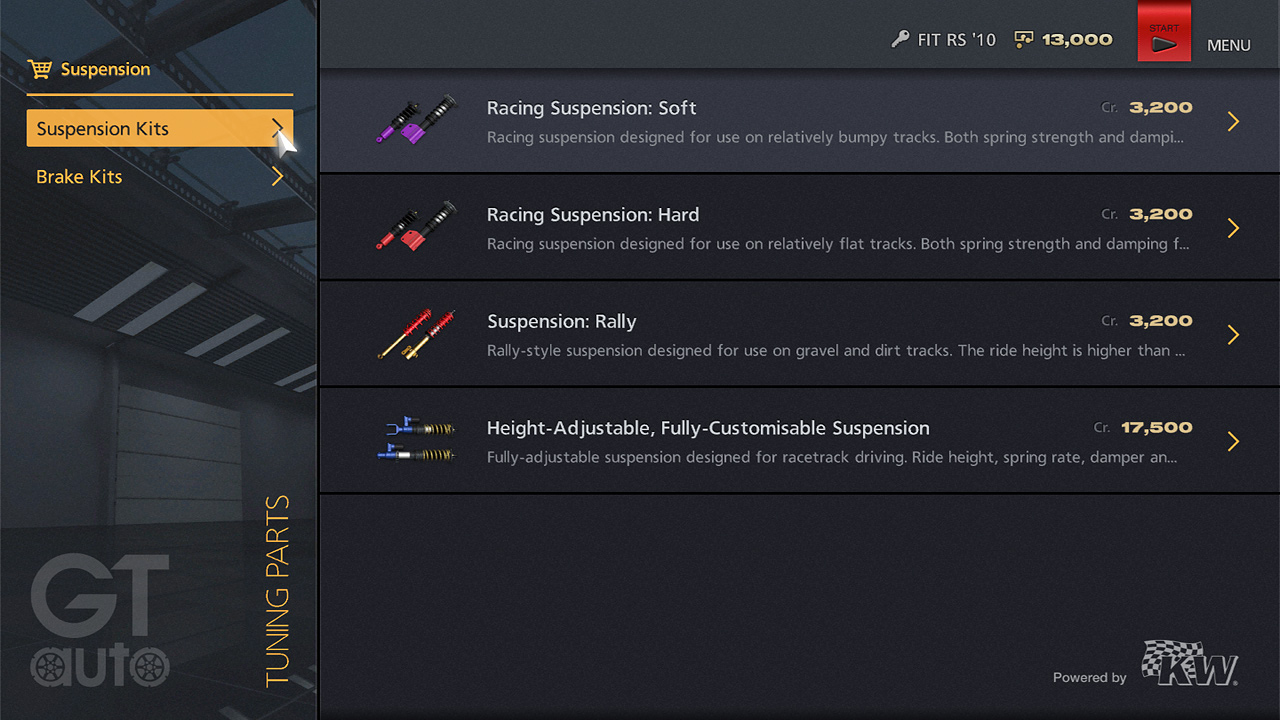Click the credits icon beside 13,000

tap(1024, 40)
